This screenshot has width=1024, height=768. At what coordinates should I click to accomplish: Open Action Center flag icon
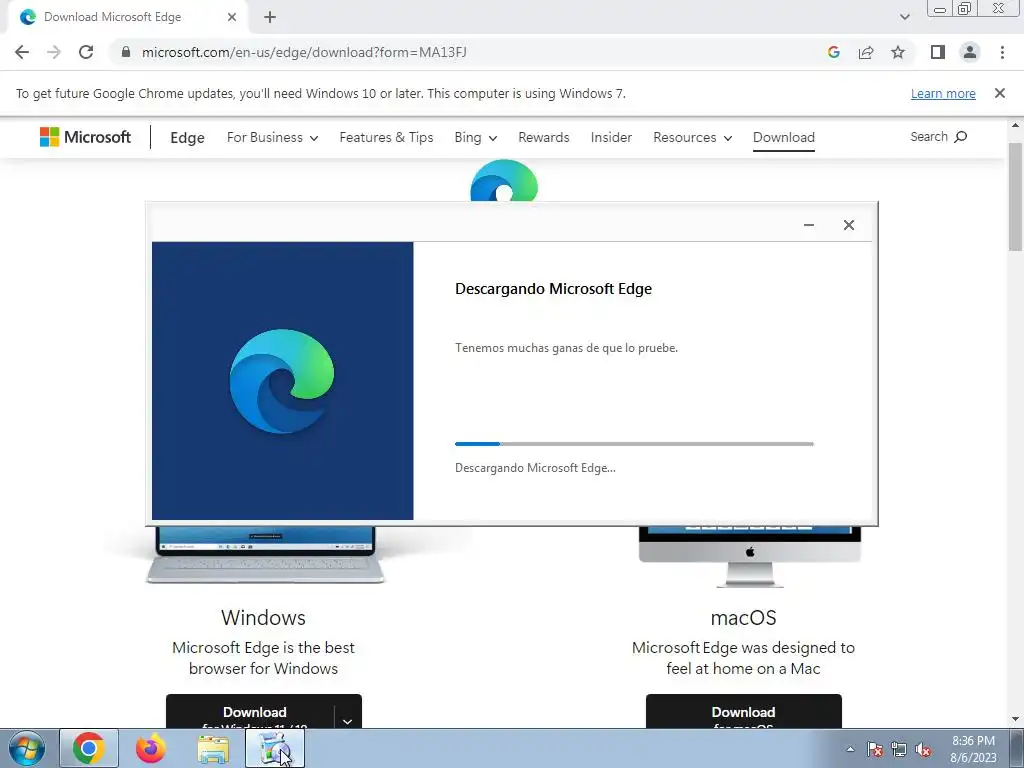875,749
